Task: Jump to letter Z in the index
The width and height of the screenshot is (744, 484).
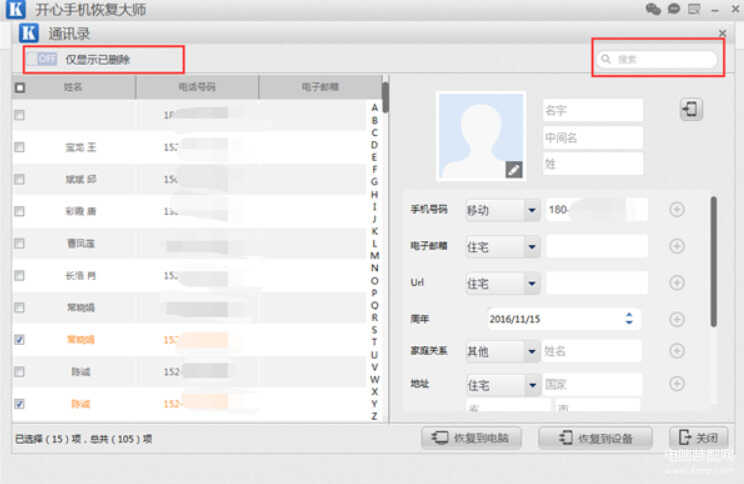Action: tap(374, 416)
